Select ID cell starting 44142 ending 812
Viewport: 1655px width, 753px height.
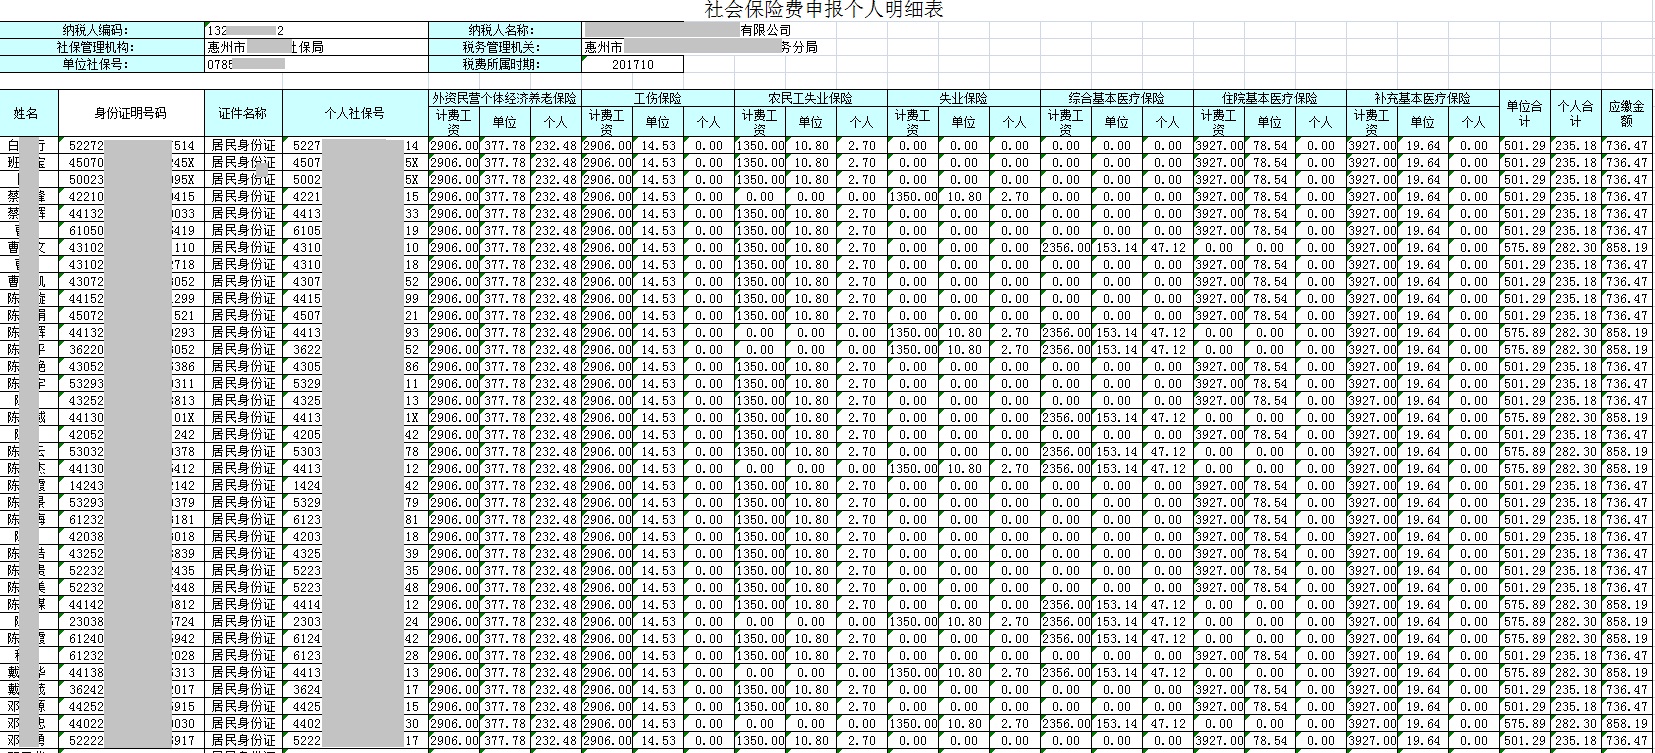tap(131, 605)
